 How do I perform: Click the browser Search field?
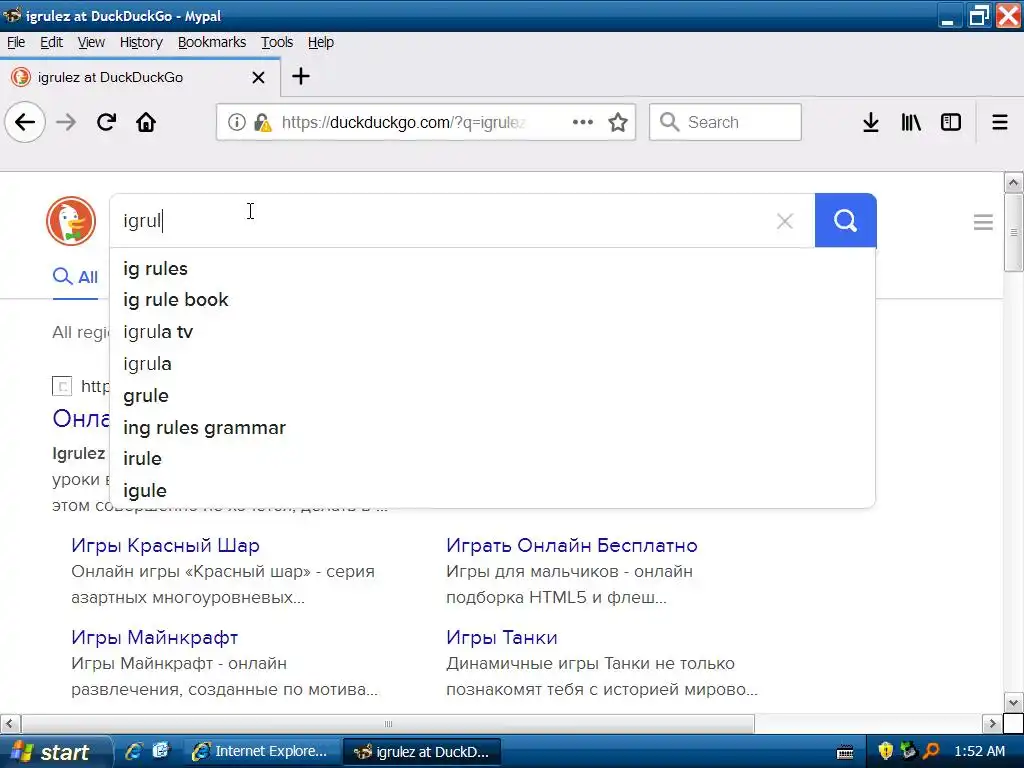pos(726,122)
